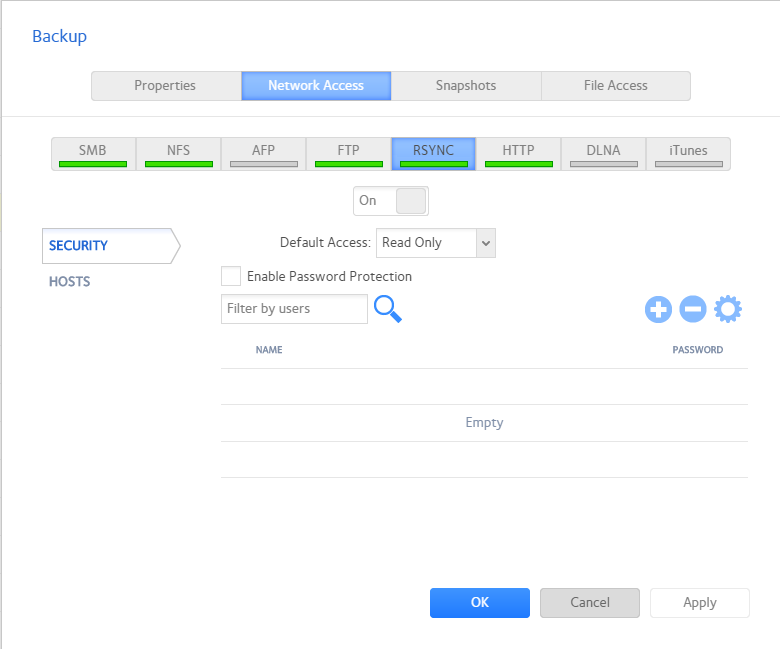Open the HOSTS section
This screenshot has width=780, height=649.
coord(70,282)
